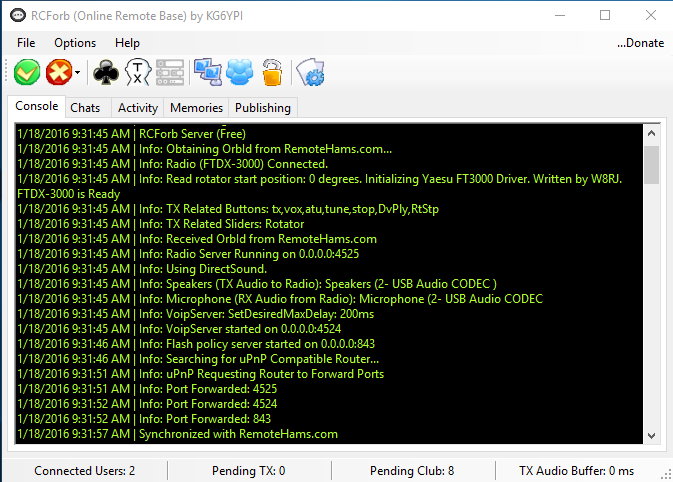Click the ...Donate link

pos(640,43)
